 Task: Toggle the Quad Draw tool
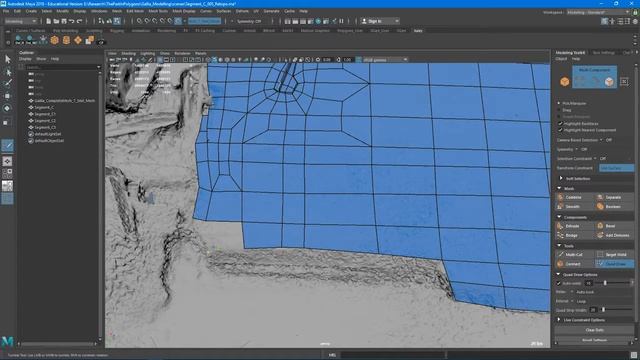[614, 264]
